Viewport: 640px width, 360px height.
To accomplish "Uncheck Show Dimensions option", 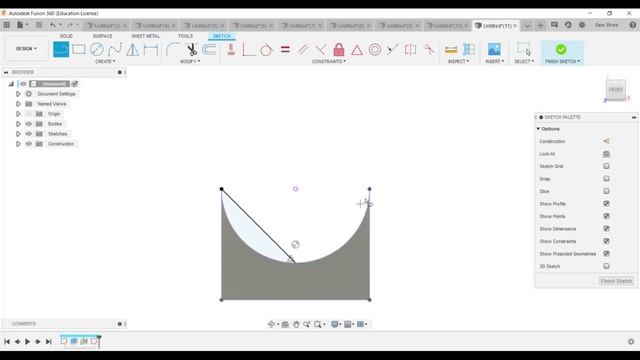I will point(606,229).
